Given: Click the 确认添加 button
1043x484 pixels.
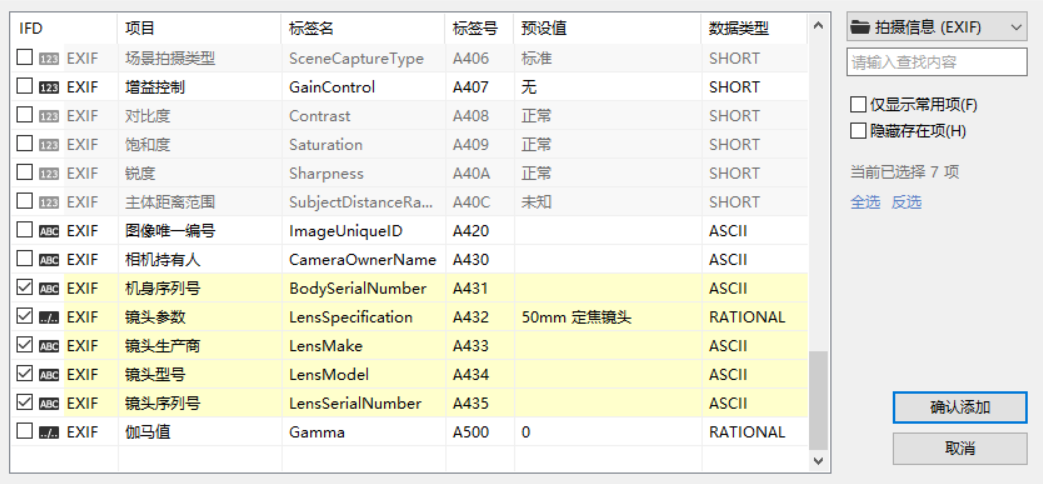Looking at the screenshot, I should 959,407.
